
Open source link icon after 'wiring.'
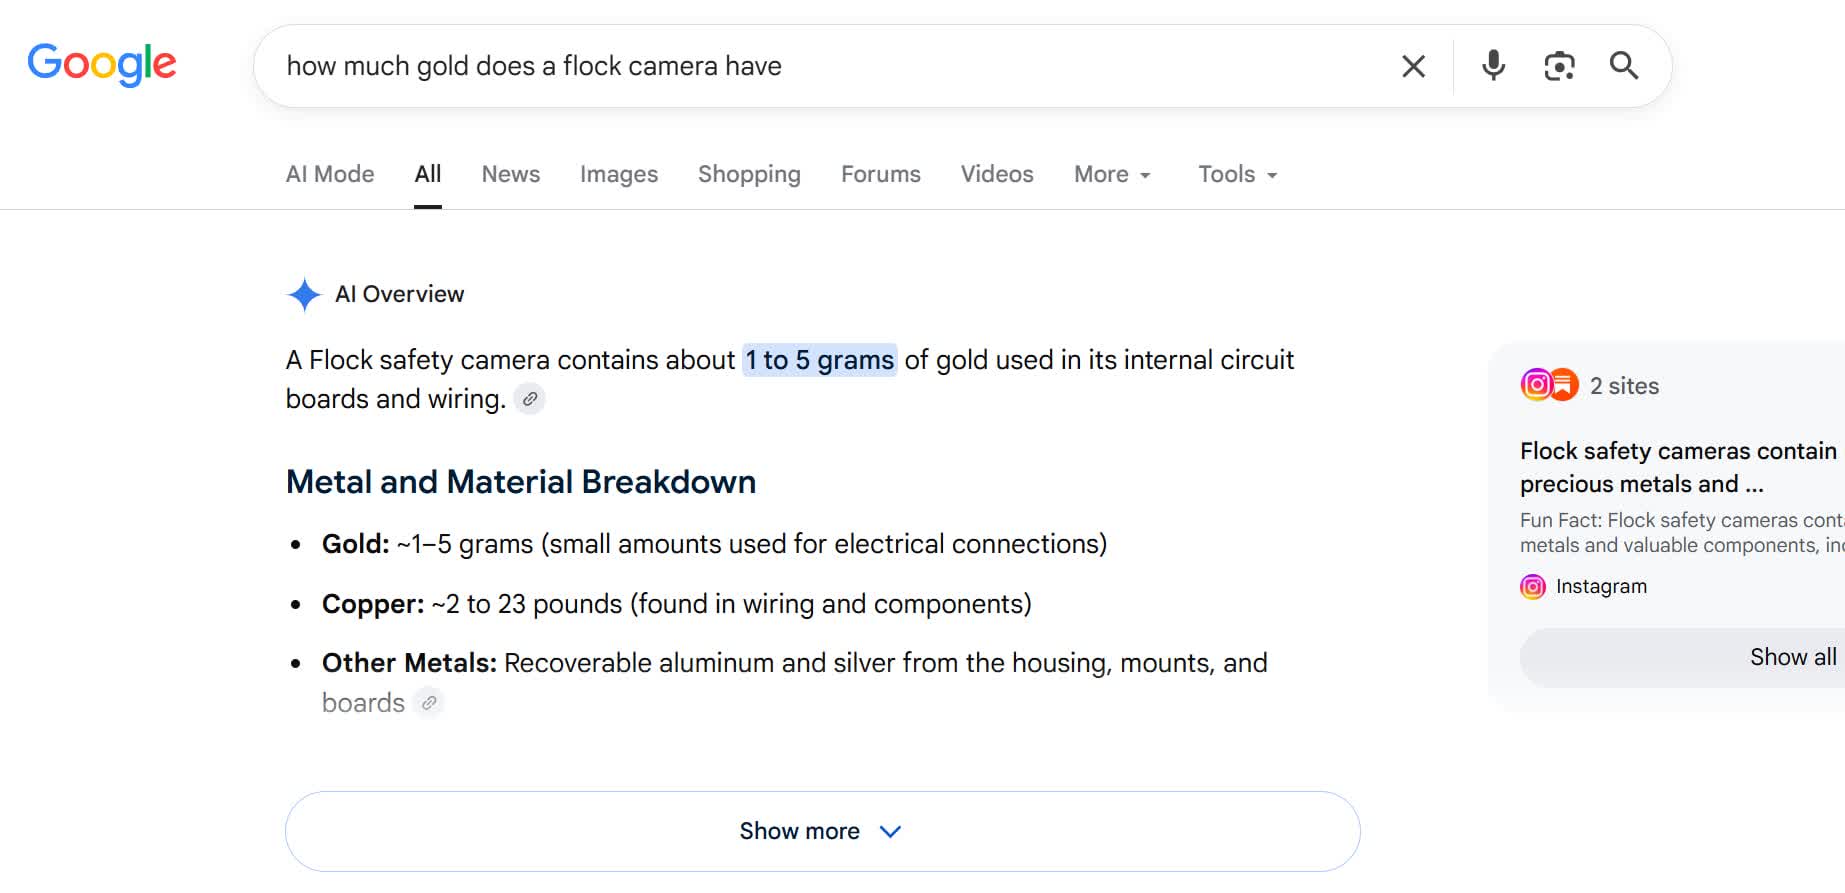tap(529, 399)
